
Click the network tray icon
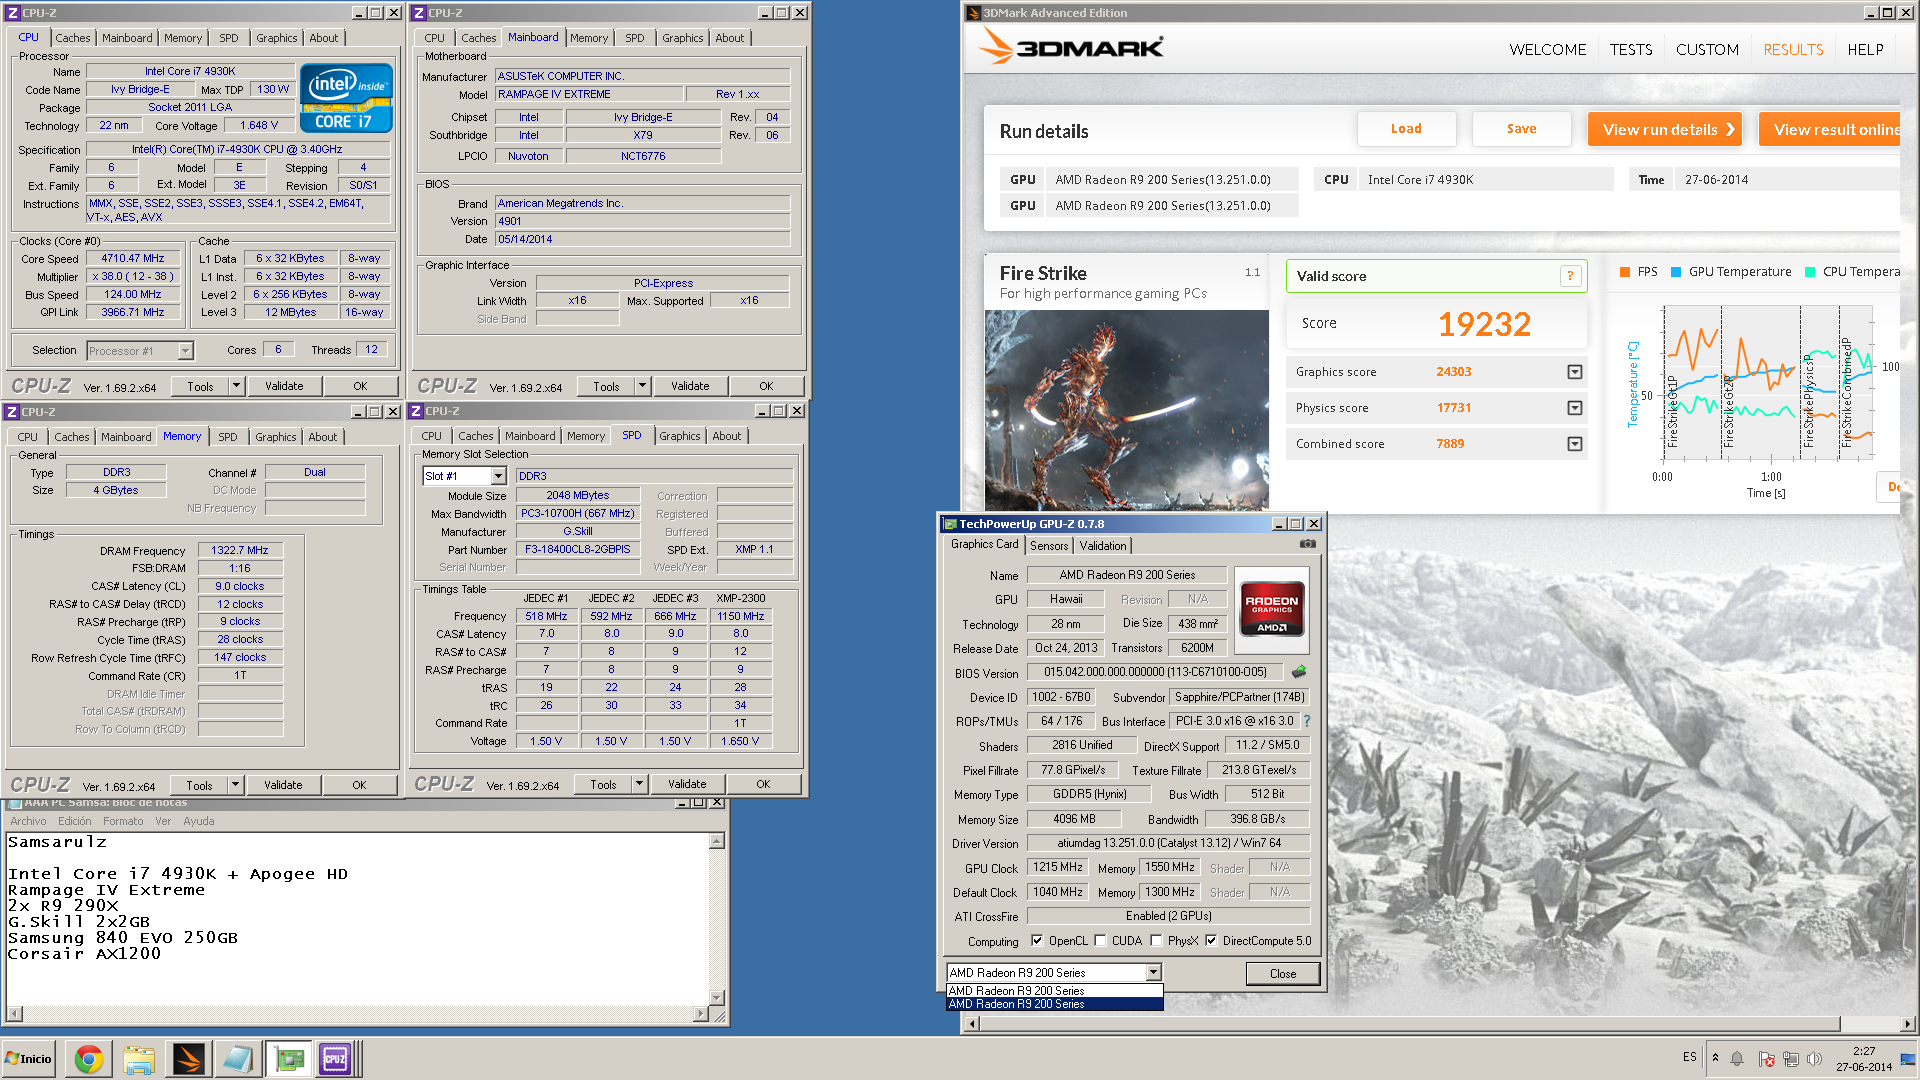[1790, 1059]
